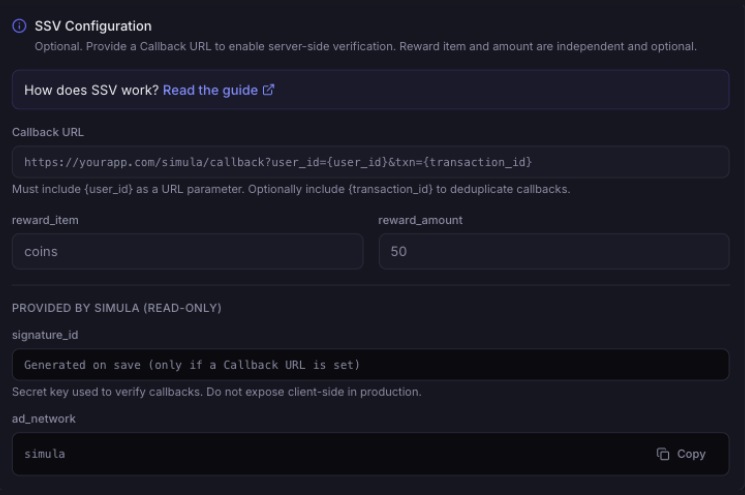Click the reward_item input with coins
The image size is (745, 495).
click(188, 251)
